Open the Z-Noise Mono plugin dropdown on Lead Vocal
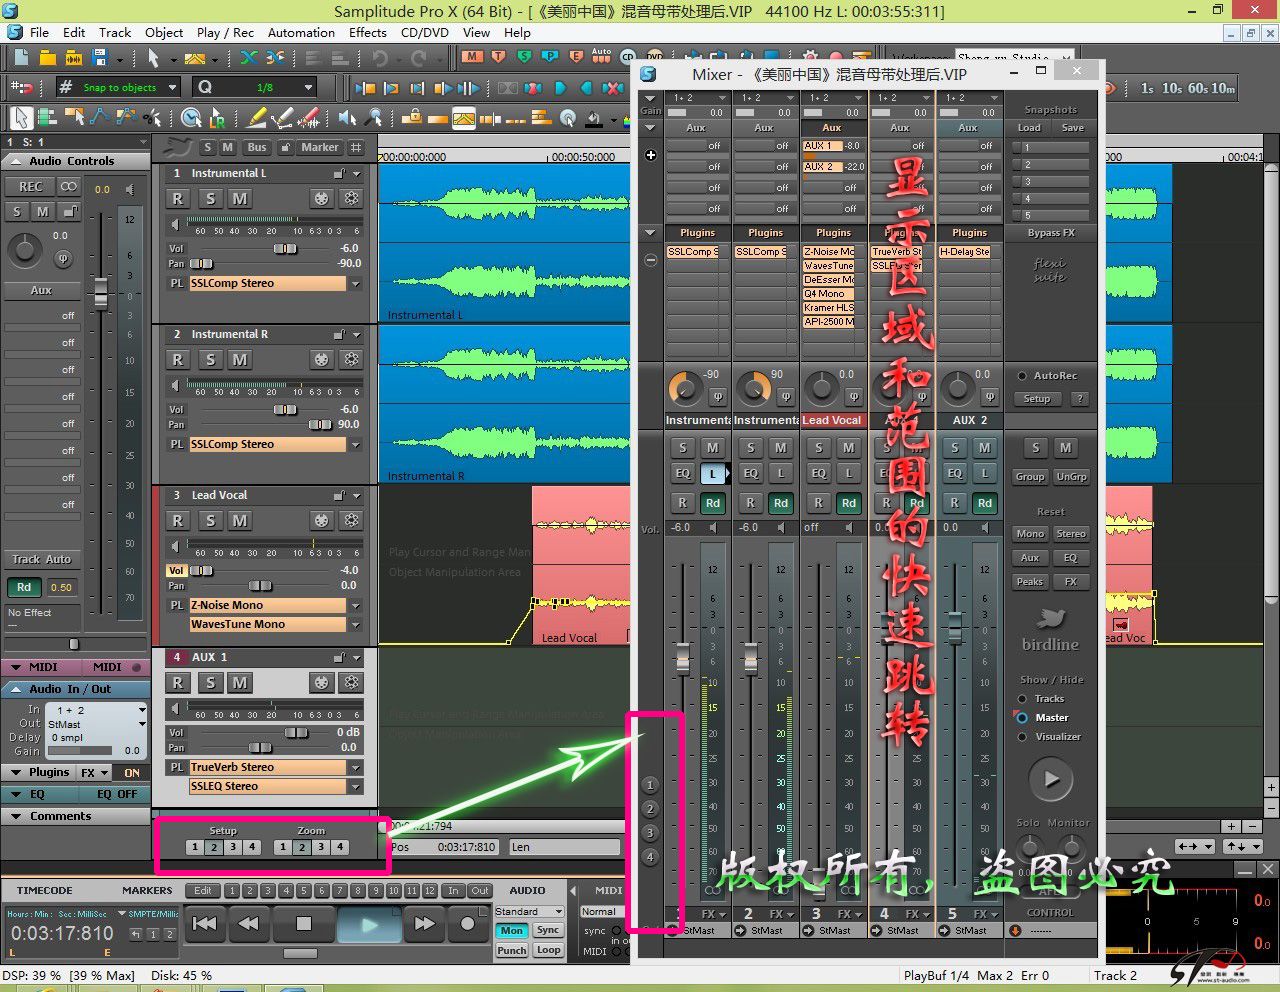Viewport: 1280px width, 992px height. pyautogui.click(x=355, y=605)
